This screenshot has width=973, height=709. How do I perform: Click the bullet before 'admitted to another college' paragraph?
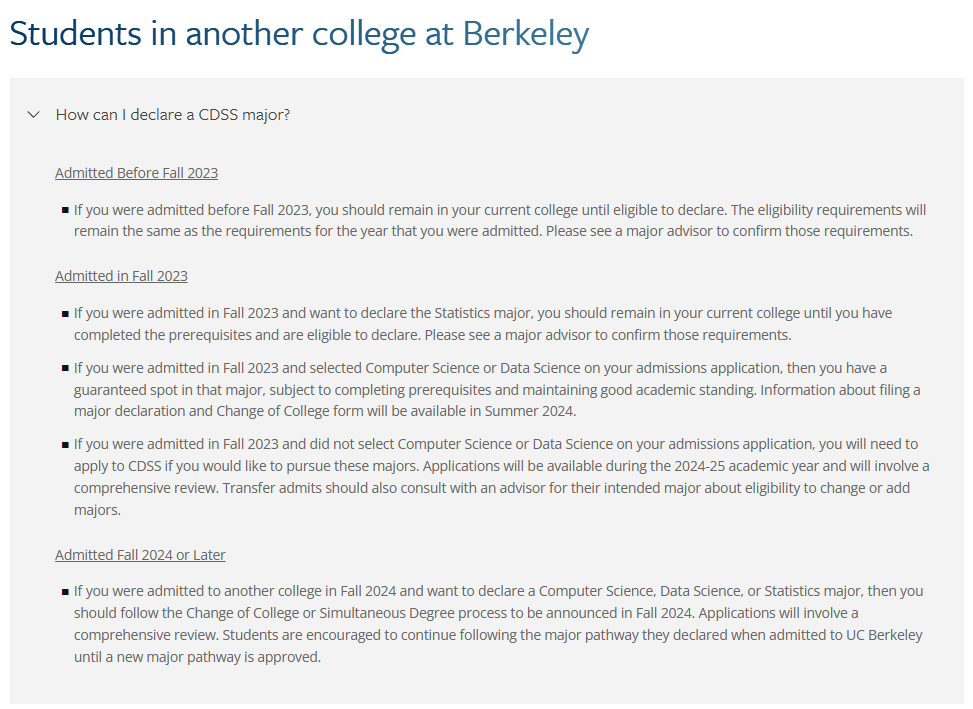tap(65, 592)
